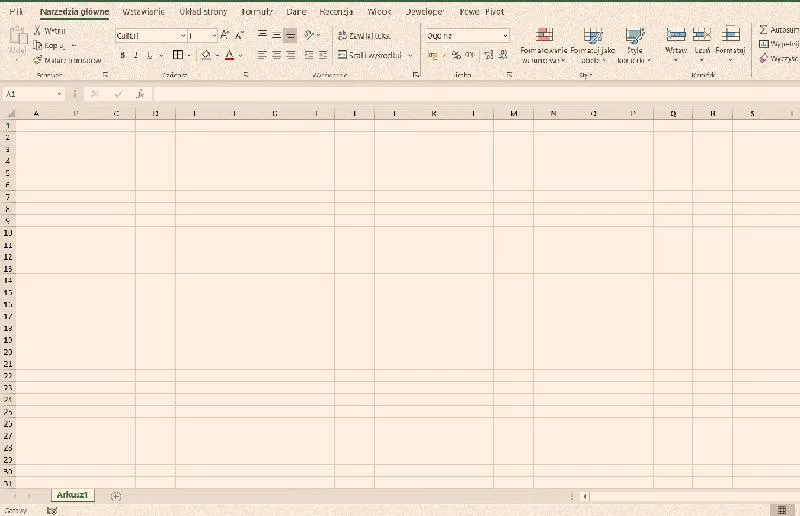Select the Malarz formatów brush
This screenshot has height=516, width=800.
click(38, 60)
